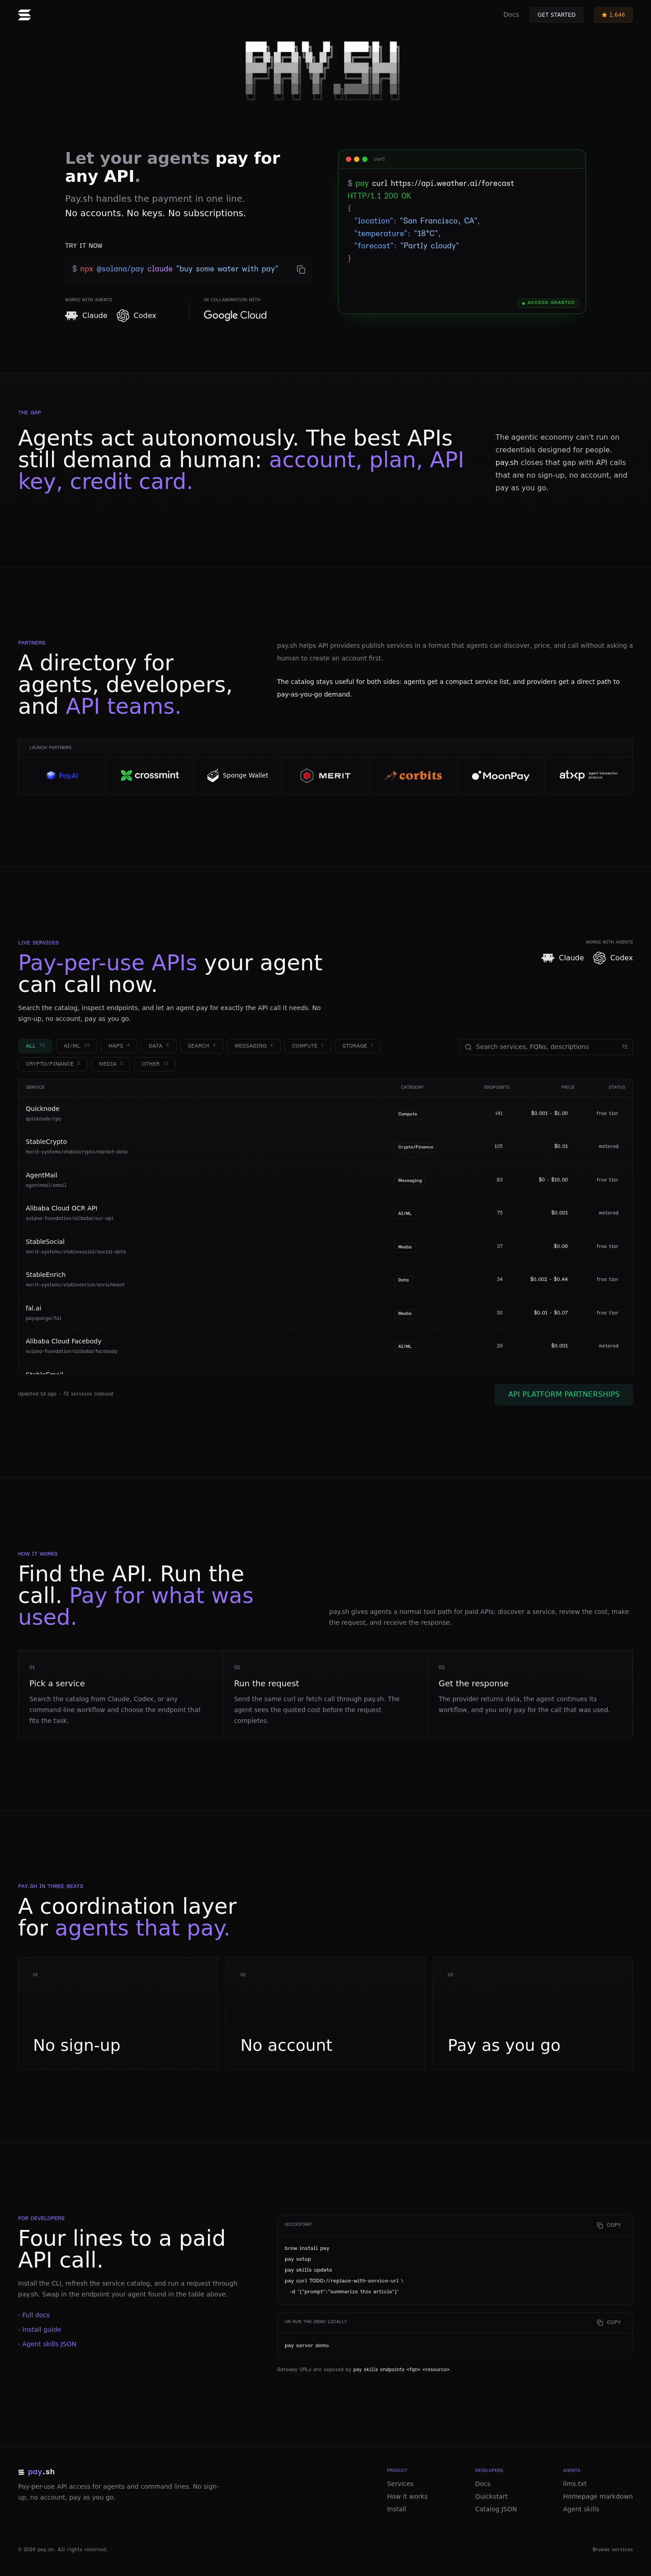Open the Agent skills JSON link

tap(47, 2344)
